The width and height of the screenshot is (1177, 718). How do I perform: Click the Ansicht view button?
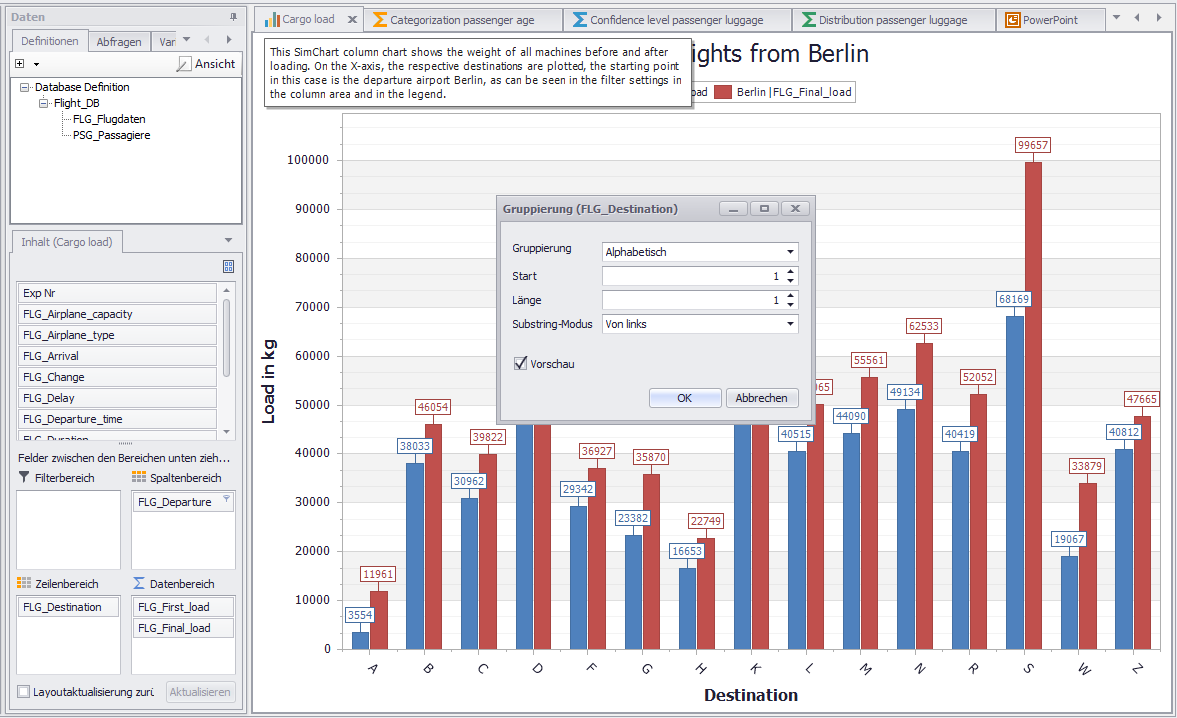207,64
